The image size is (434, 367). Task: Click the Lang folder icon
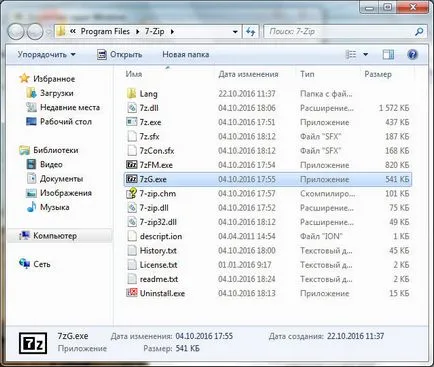pos(132,93)
